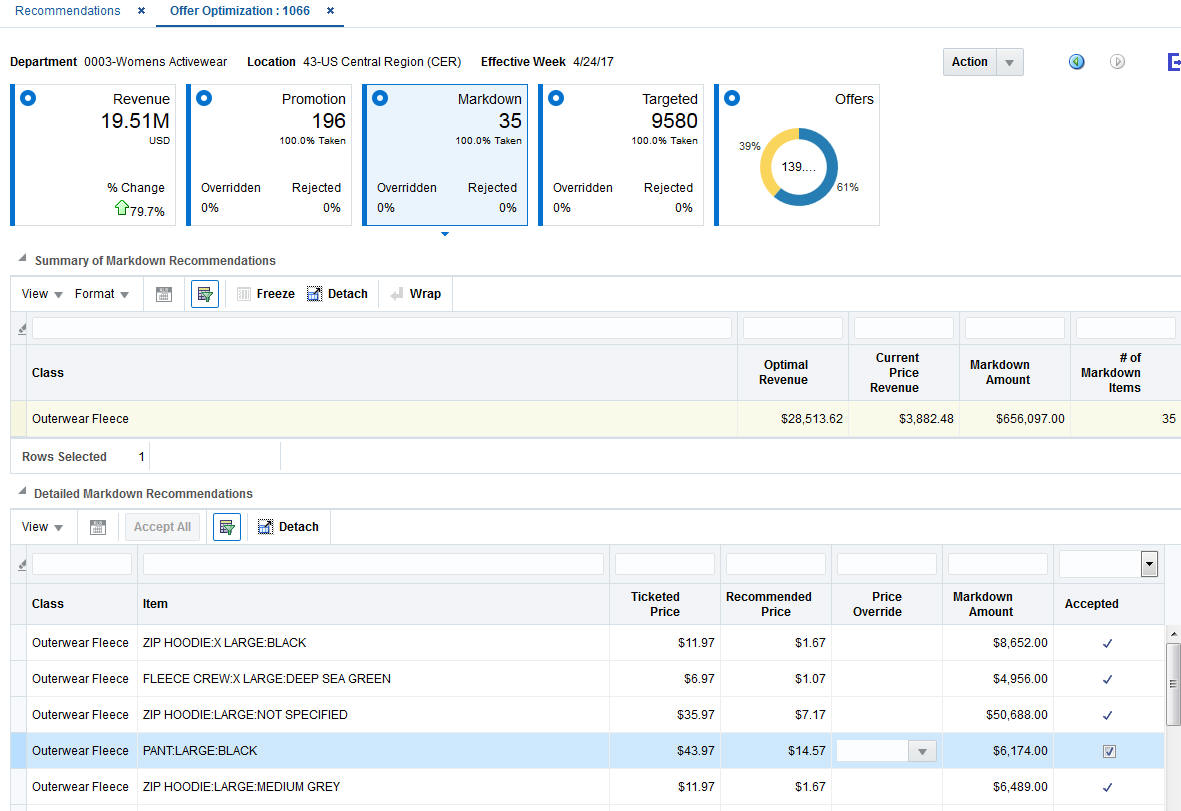Click accepted checkmark for $6,489.00 row

[x=1107, y=788]
